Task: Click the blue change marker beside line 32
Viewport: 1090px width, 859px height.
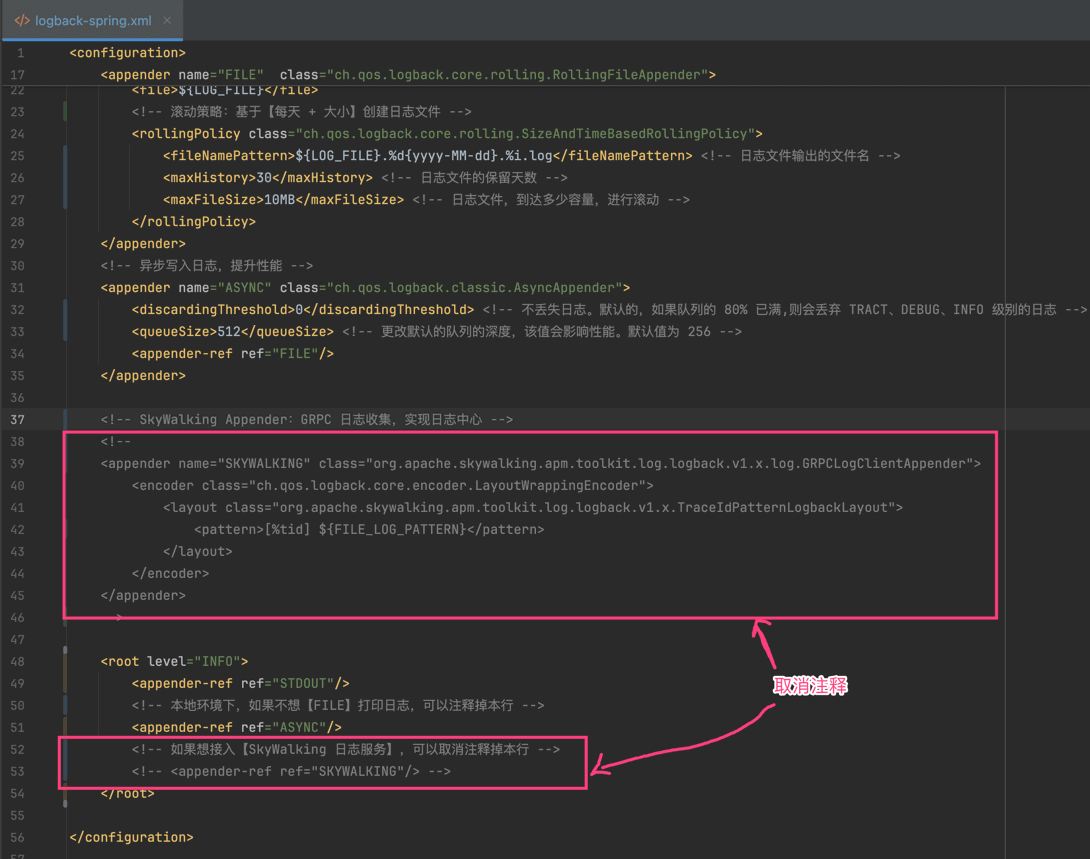Action: [65, 320]
